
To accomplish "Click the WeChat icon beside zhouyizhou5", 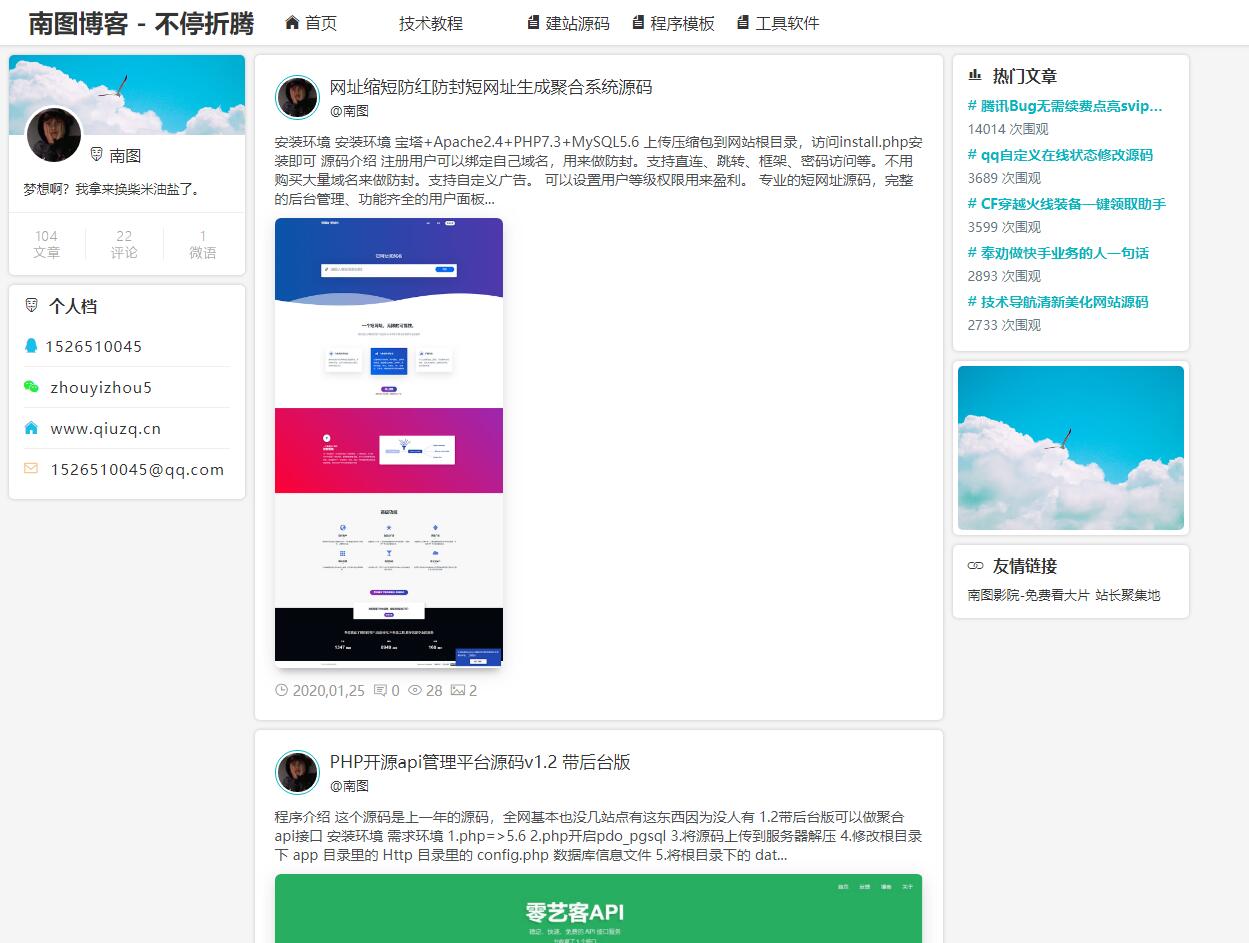I will point(31,387).
